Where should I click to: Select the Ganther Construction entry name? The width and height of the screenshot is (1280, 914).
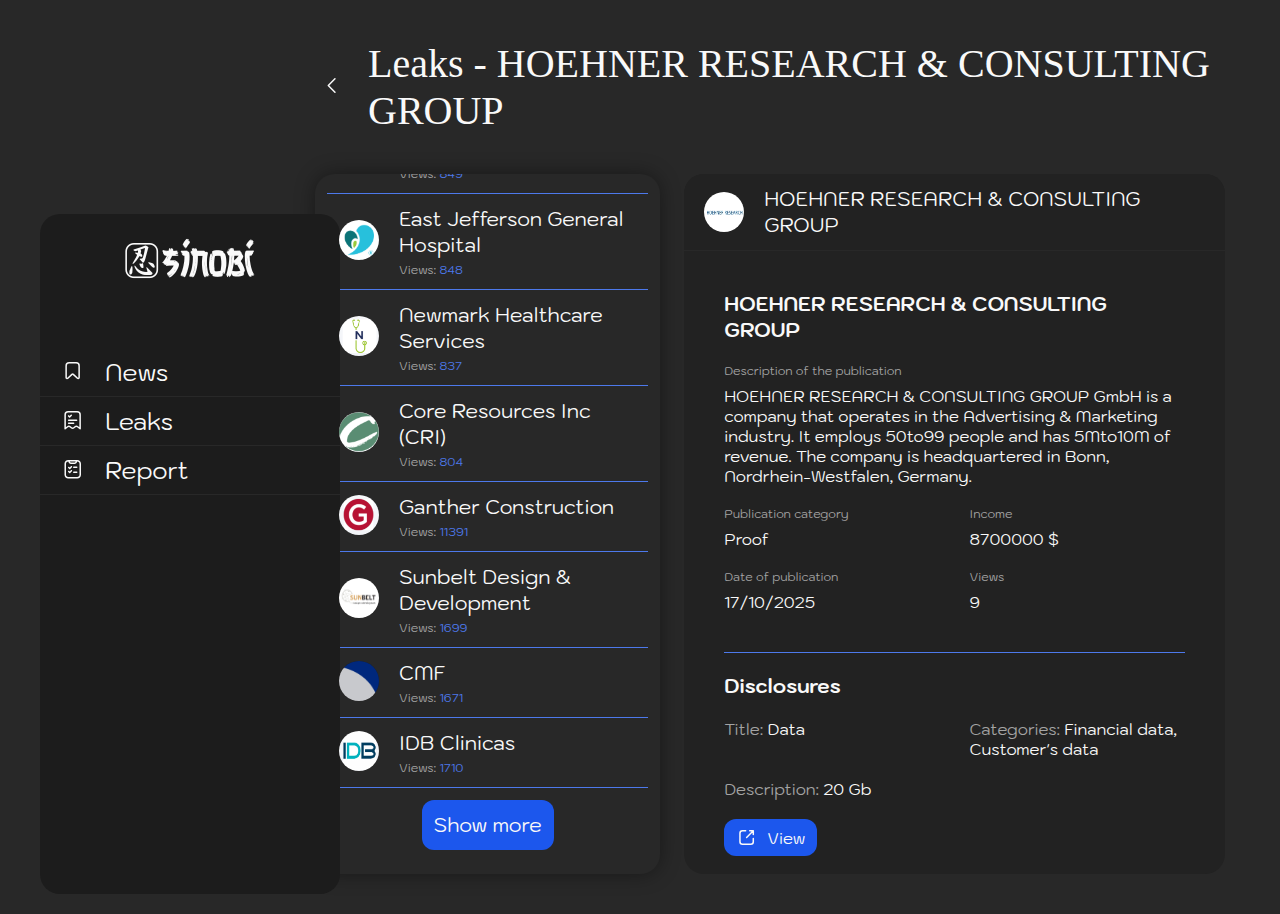[x=506, y=507]
